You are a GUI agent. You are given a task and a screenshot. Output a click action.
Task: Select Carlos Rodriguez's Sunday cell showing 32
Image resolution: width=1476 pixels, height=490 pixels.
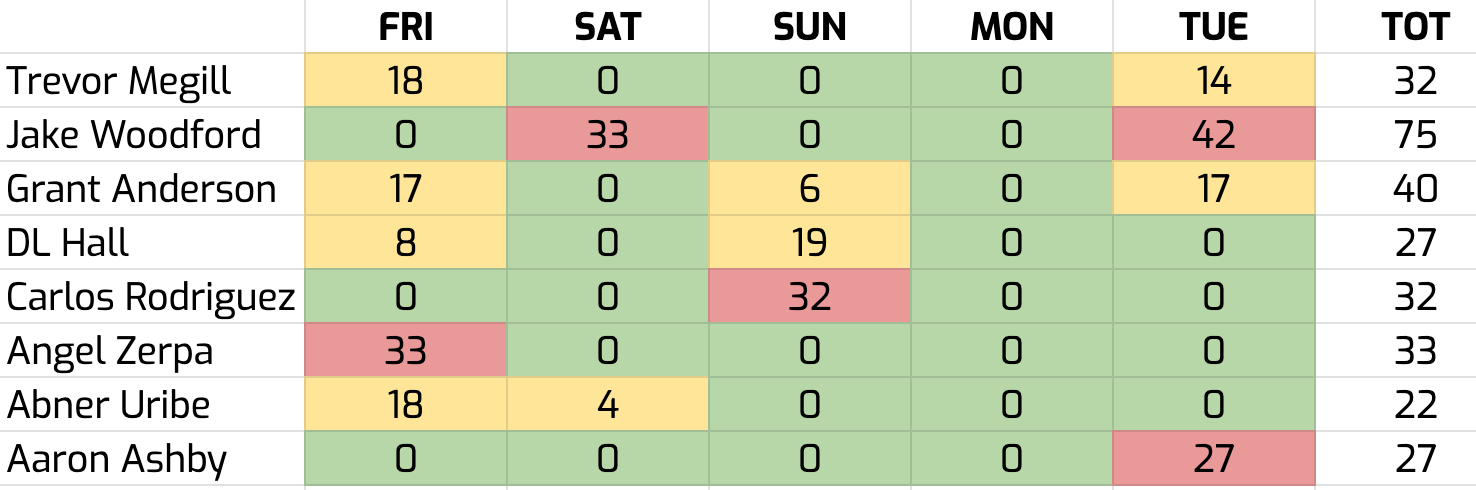click(809, 297)
